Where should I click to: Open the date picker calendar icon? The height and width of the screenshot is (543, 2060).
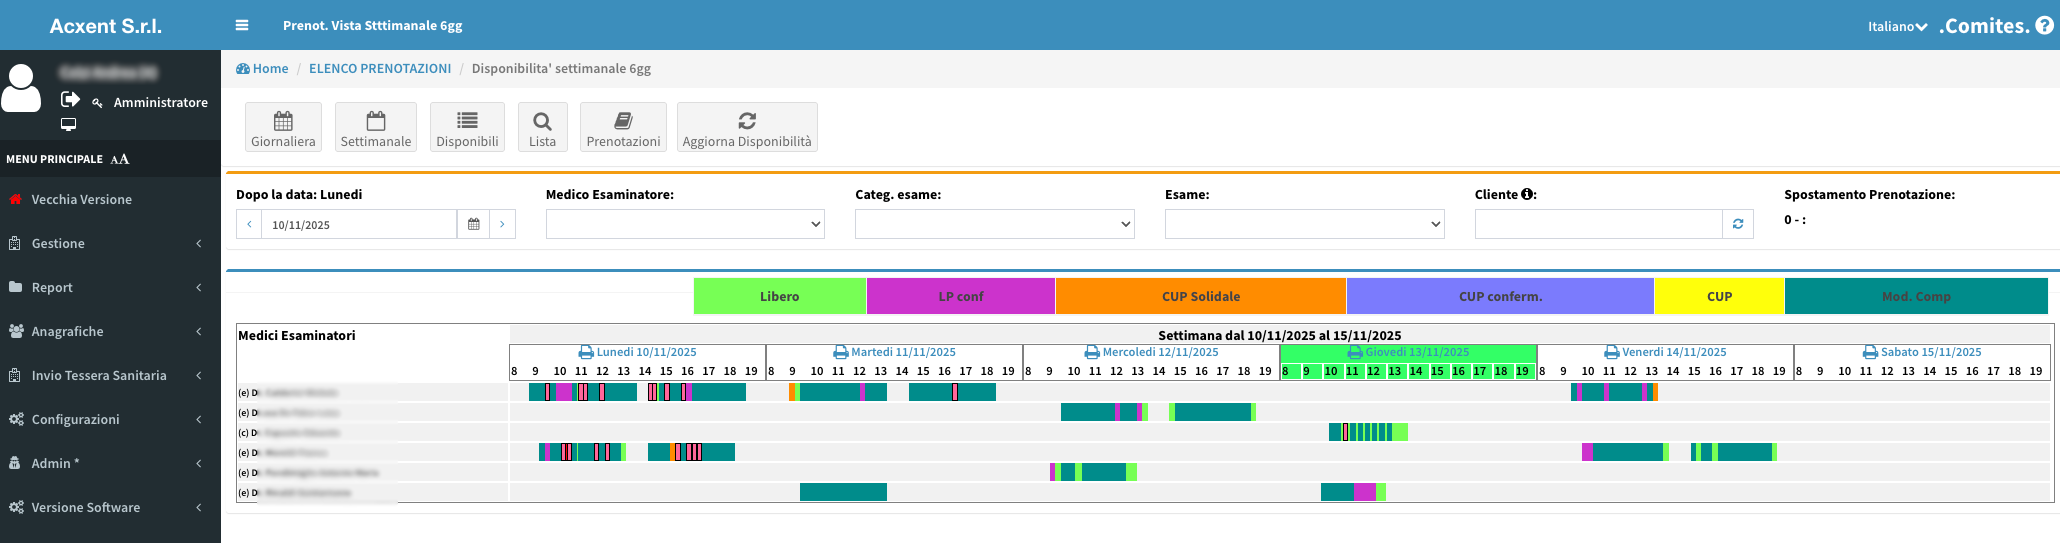474,225
